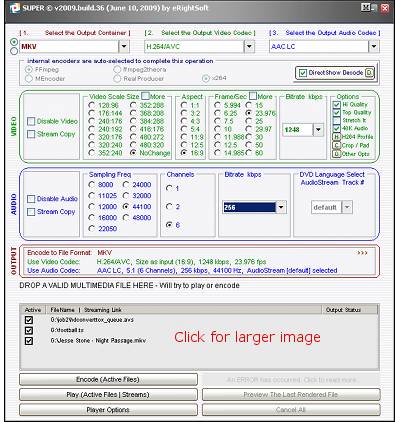
Task: Enable Disable Audio checkbox
Action: click(x=31, y=199)
